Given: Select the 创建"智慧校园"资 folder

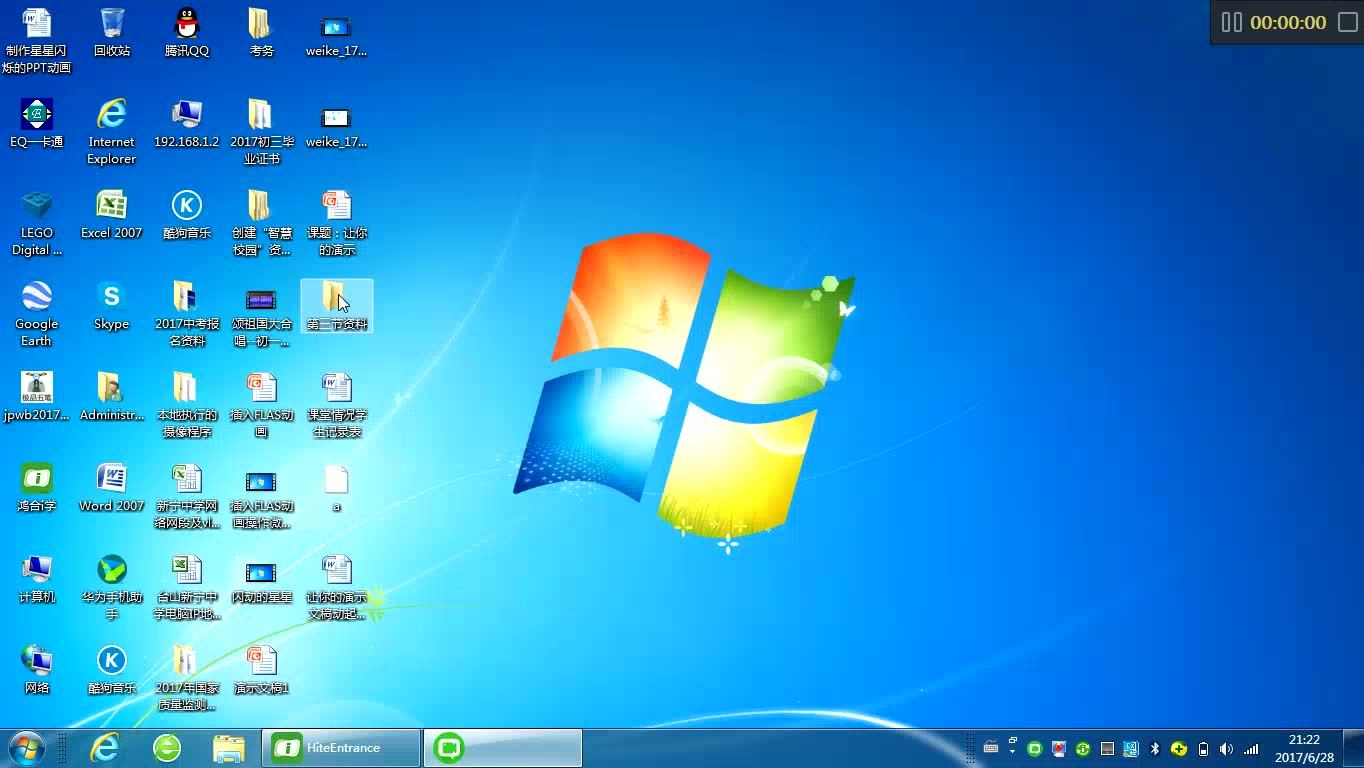Looking at the screenshot, I should 261,223.
